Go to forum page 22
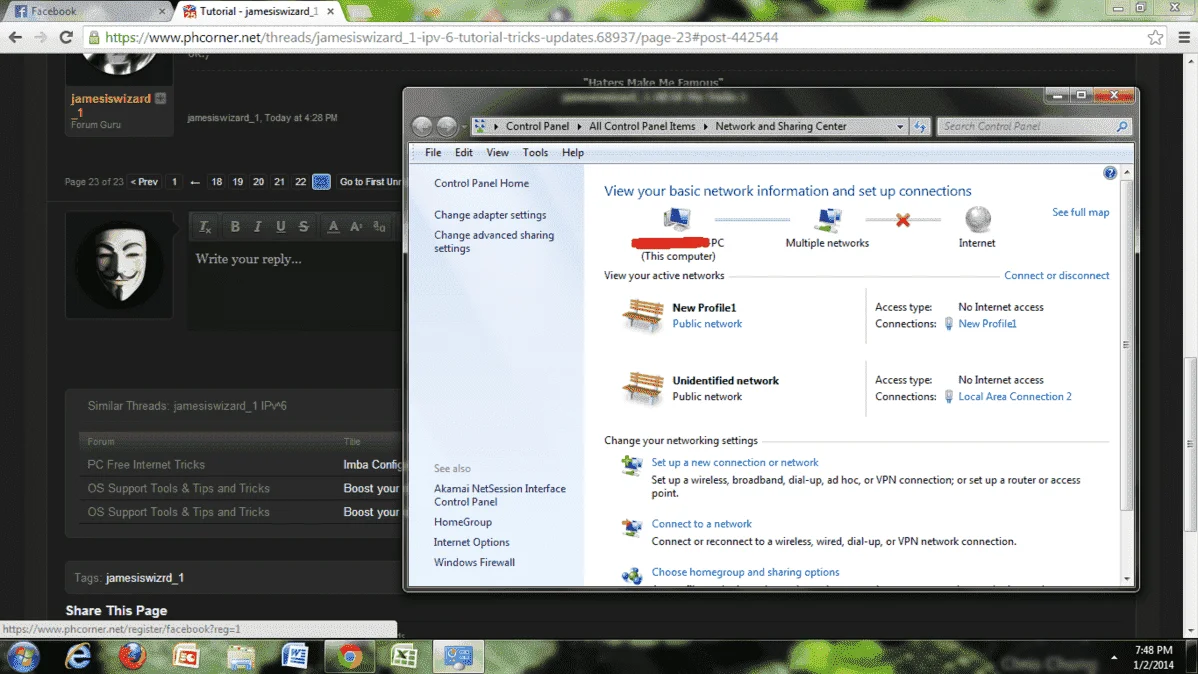The width and height of the screenshot is (1198, 674). (x=300, y=181)
